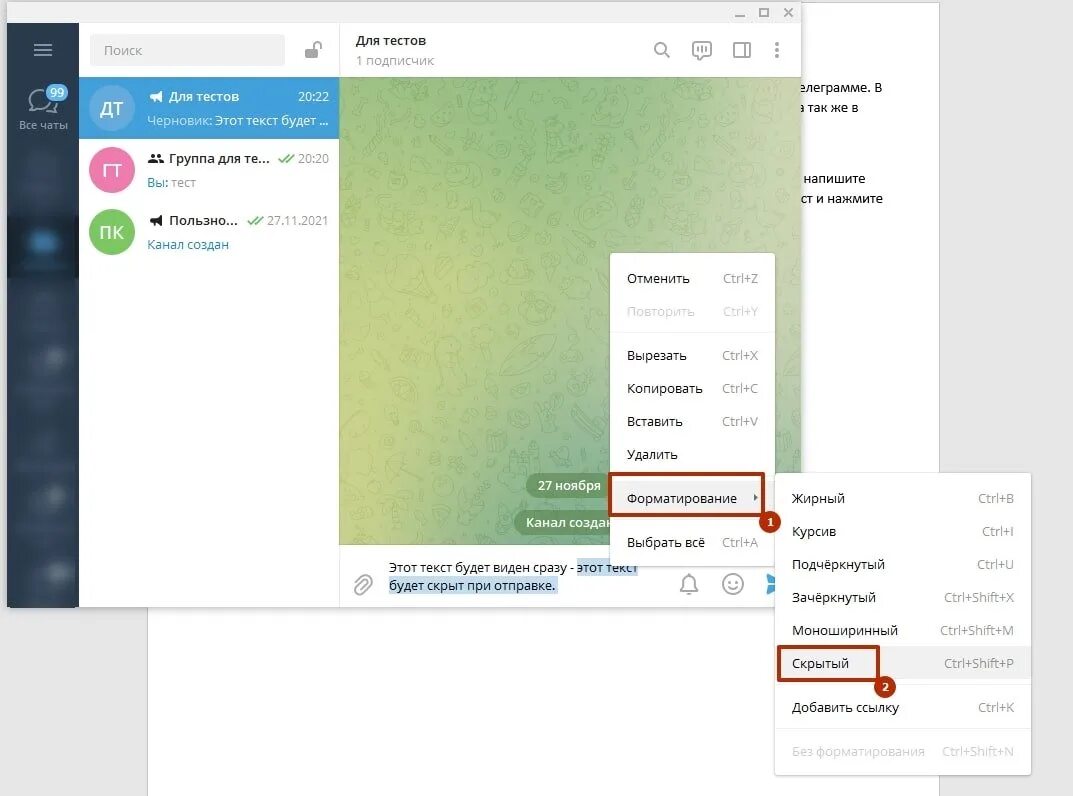
Task: Open the Пользно... channel chat
Action: [209, 231]
